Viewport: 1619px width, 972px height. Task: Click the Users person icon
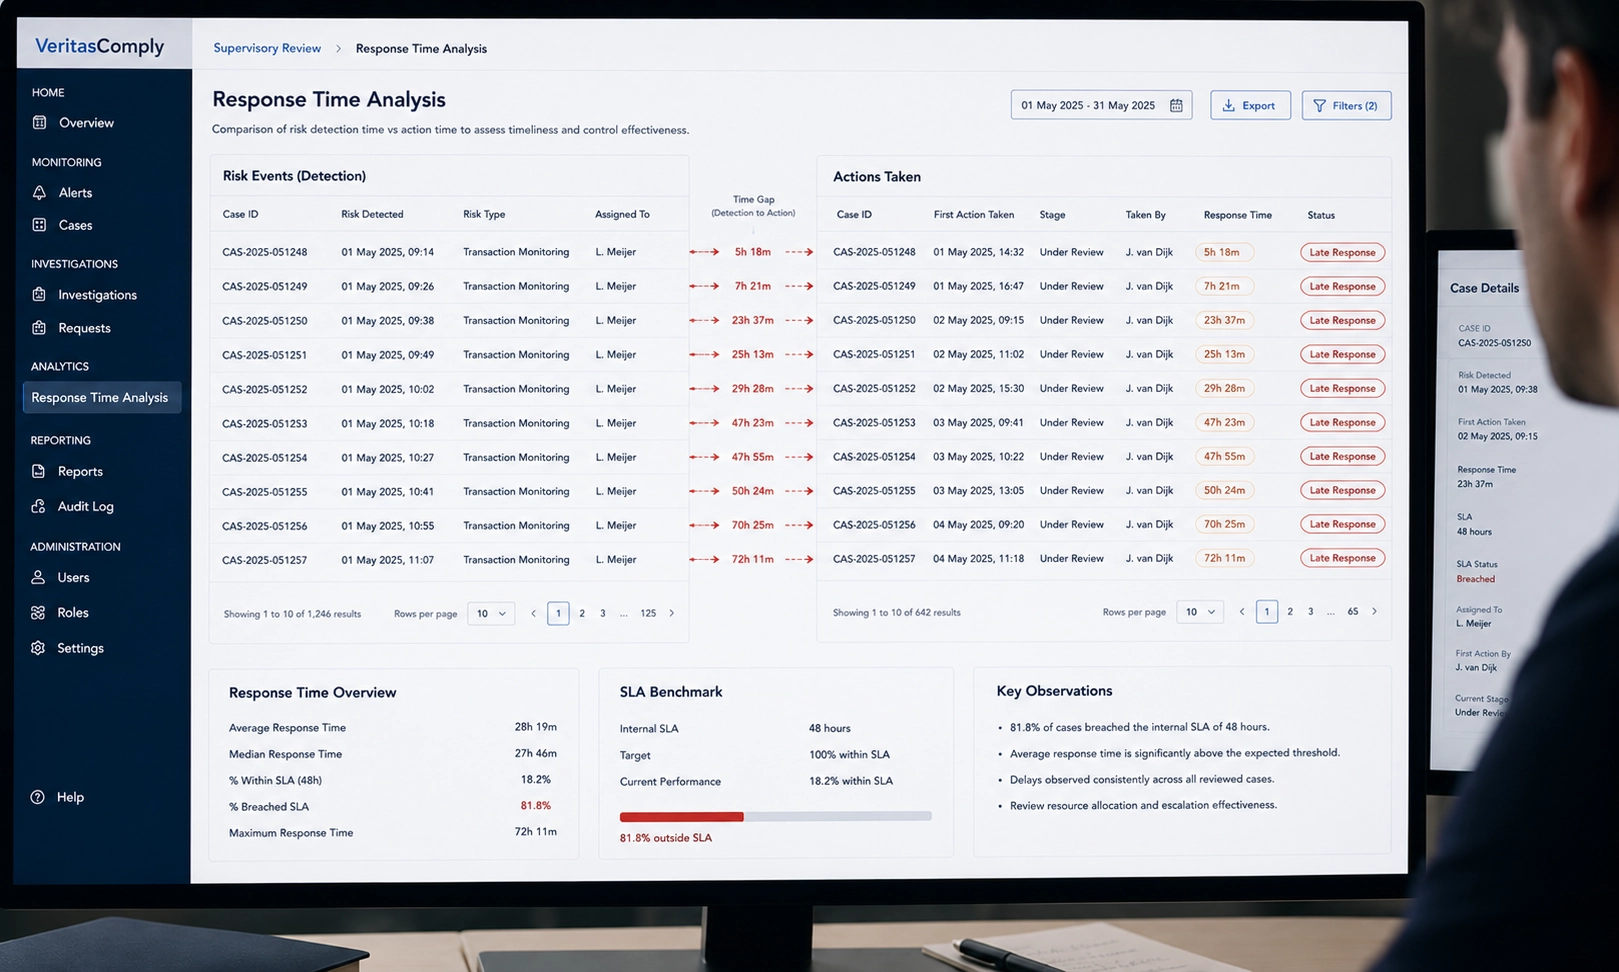pos(38,577)
